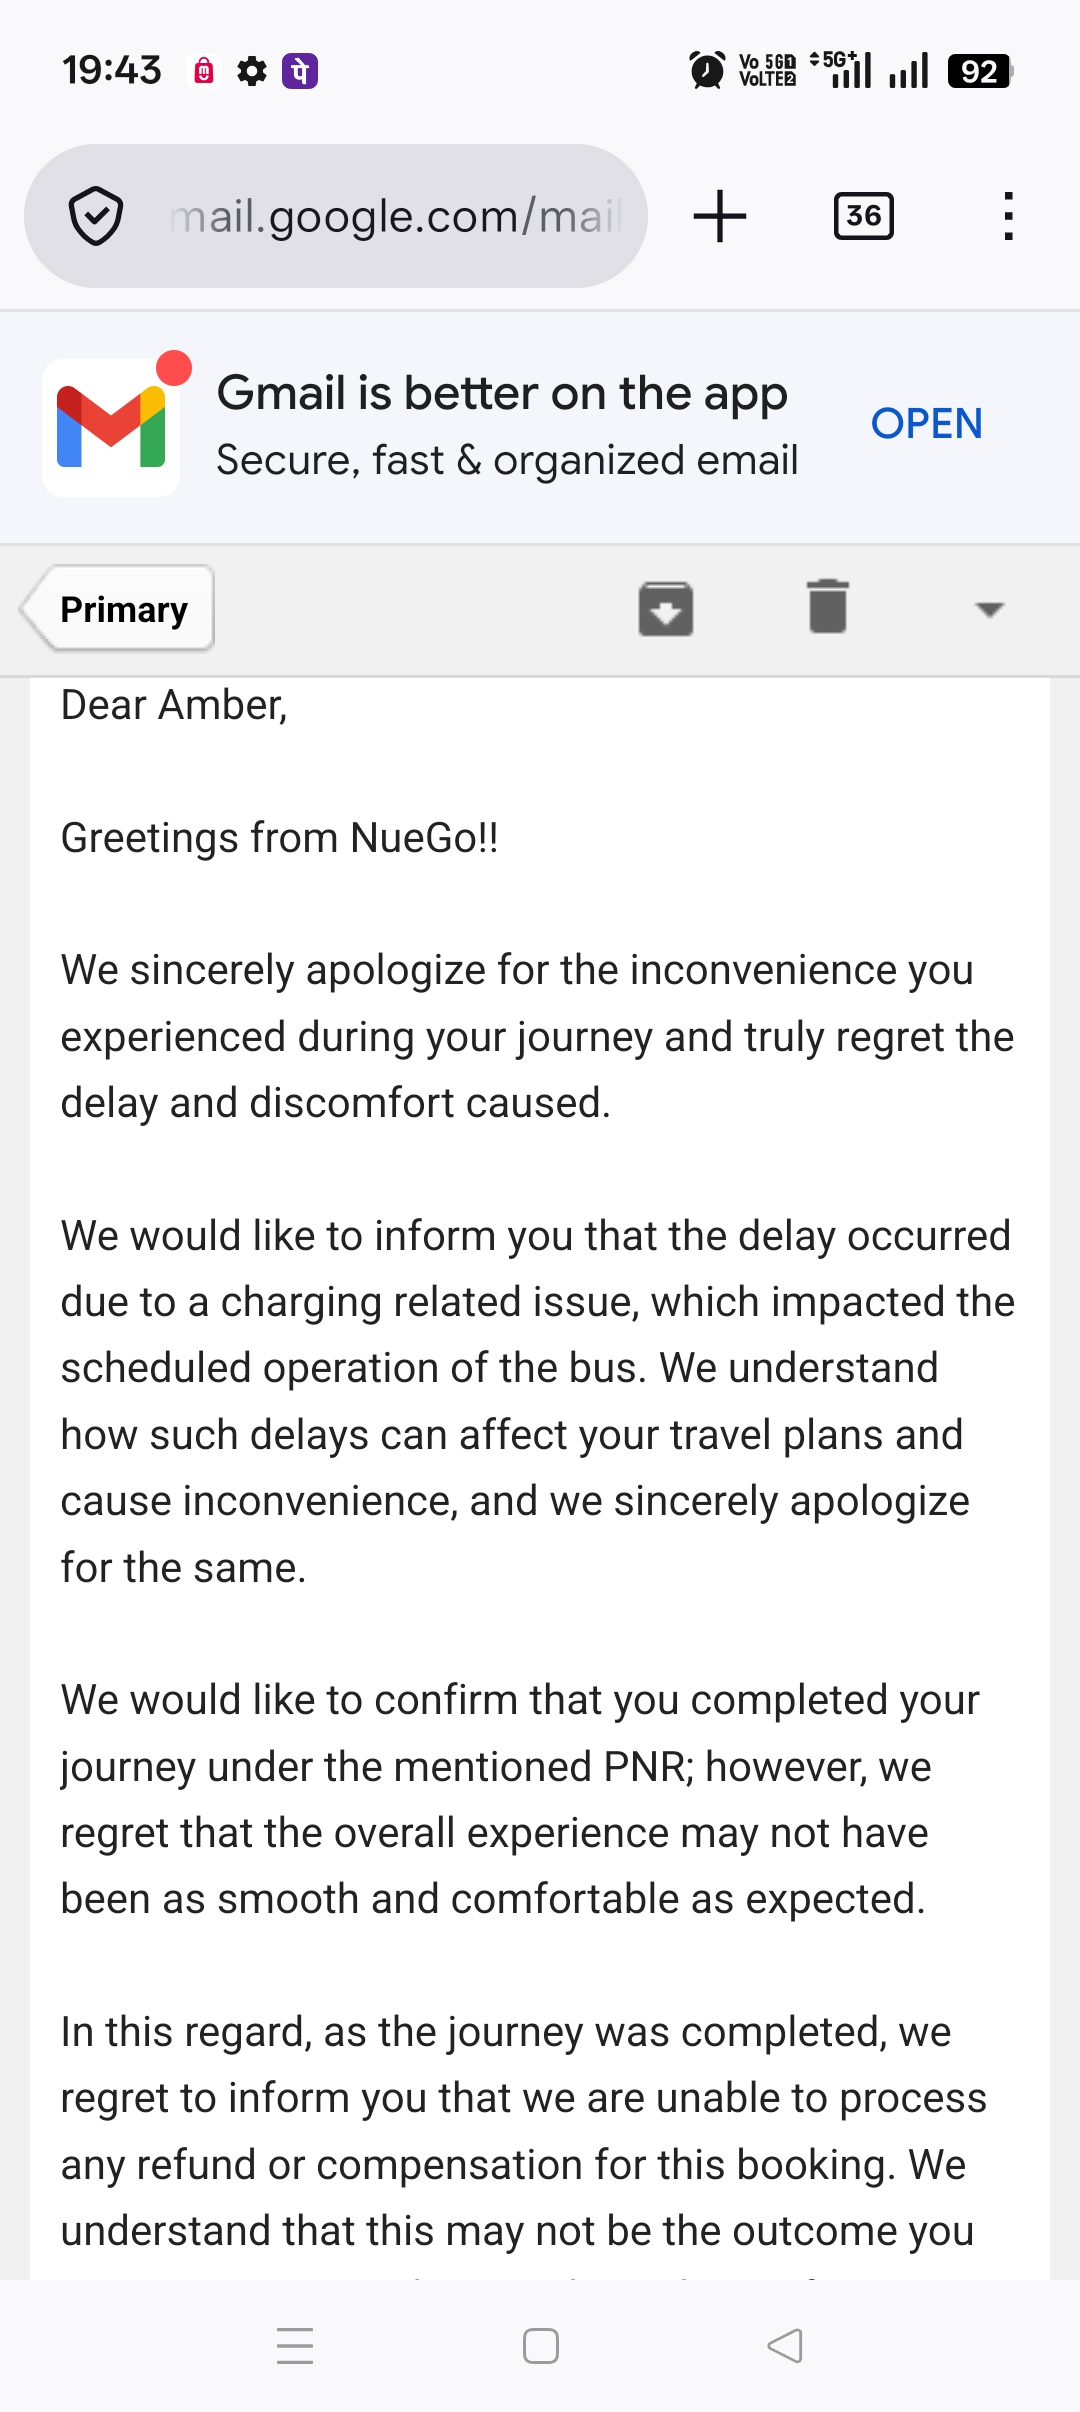Tap the settings gear notification icon
1080x2412 pixels.
pyautogui.click(x=252, y=71)
